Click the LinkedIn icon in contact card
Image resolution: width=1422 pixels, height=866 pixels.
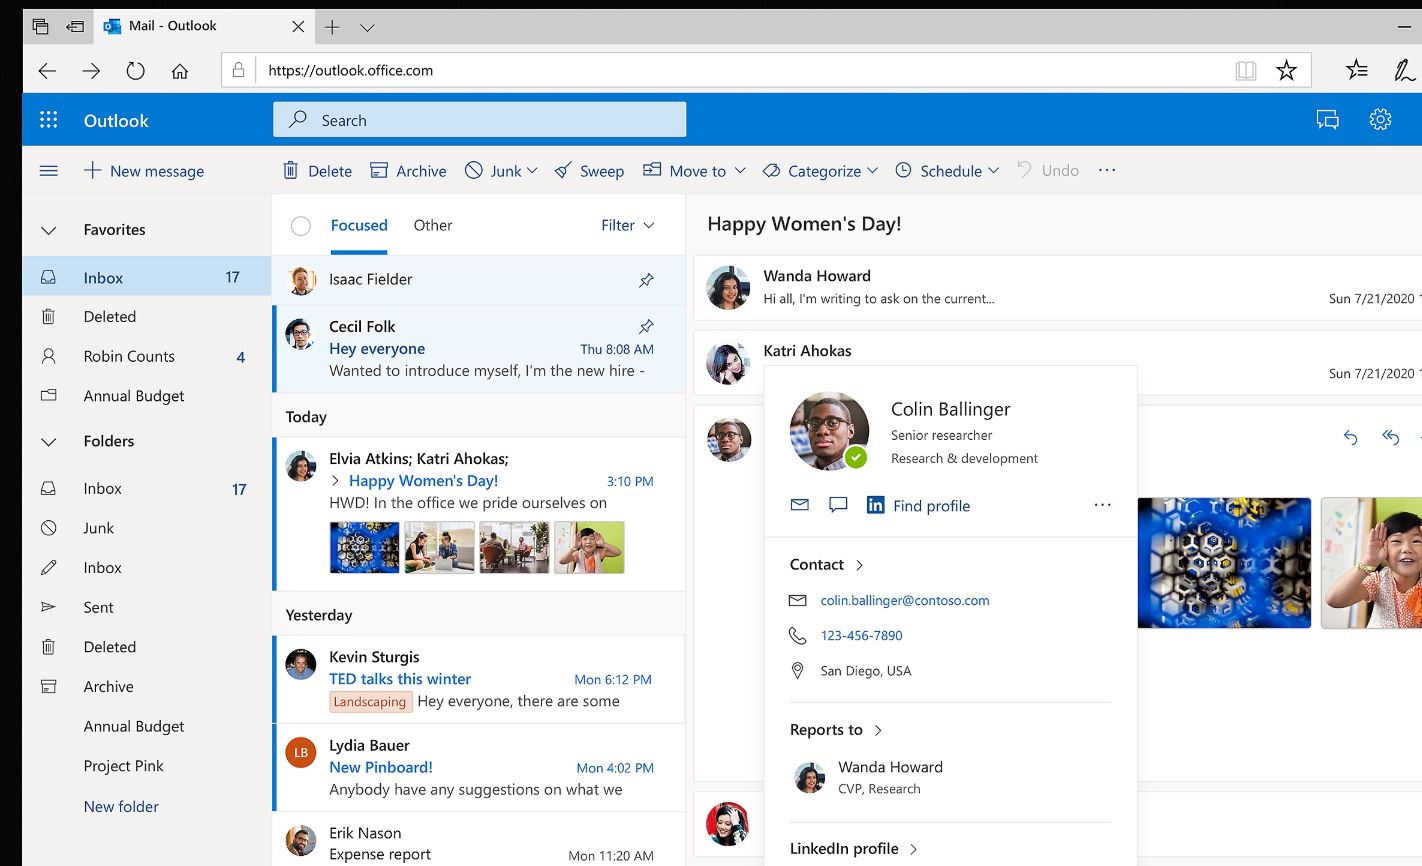coord(875,505)
